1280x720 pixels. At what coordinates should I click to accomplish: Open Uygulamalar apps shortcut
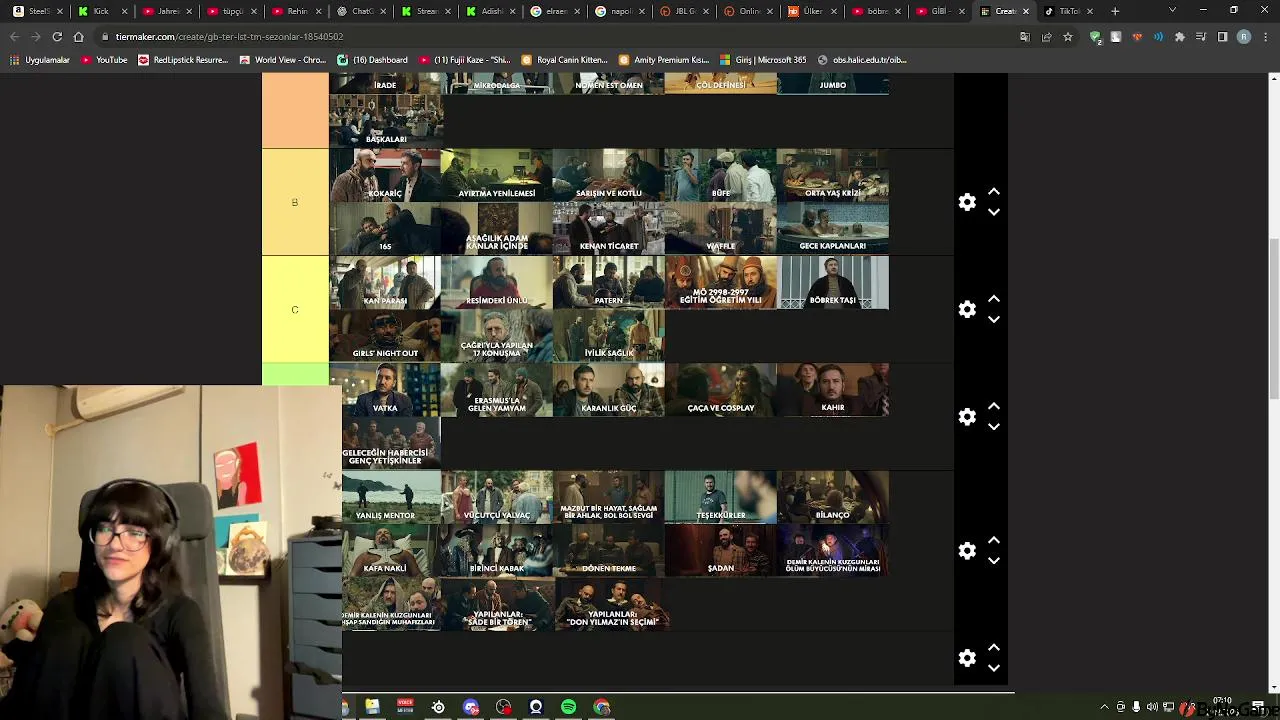40,60
